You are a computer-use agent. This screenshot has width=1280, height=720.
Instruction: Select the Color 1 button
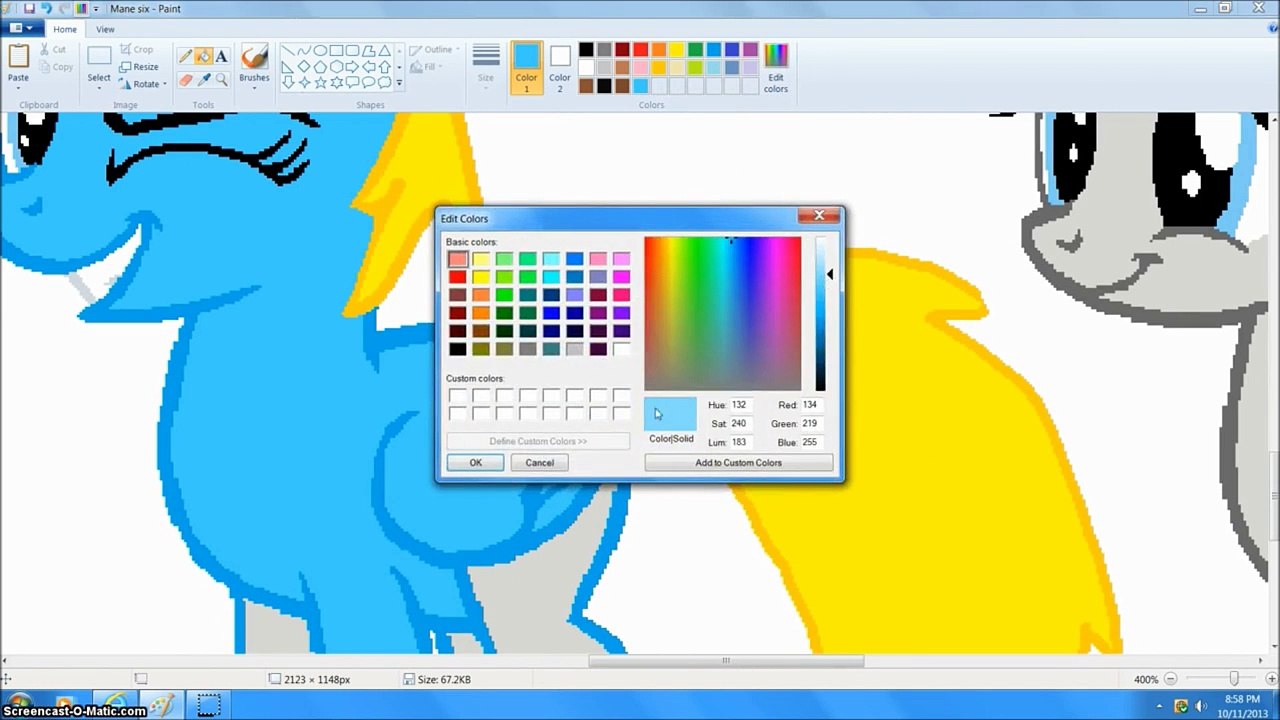pyautogui.click(x=527, y=67)
